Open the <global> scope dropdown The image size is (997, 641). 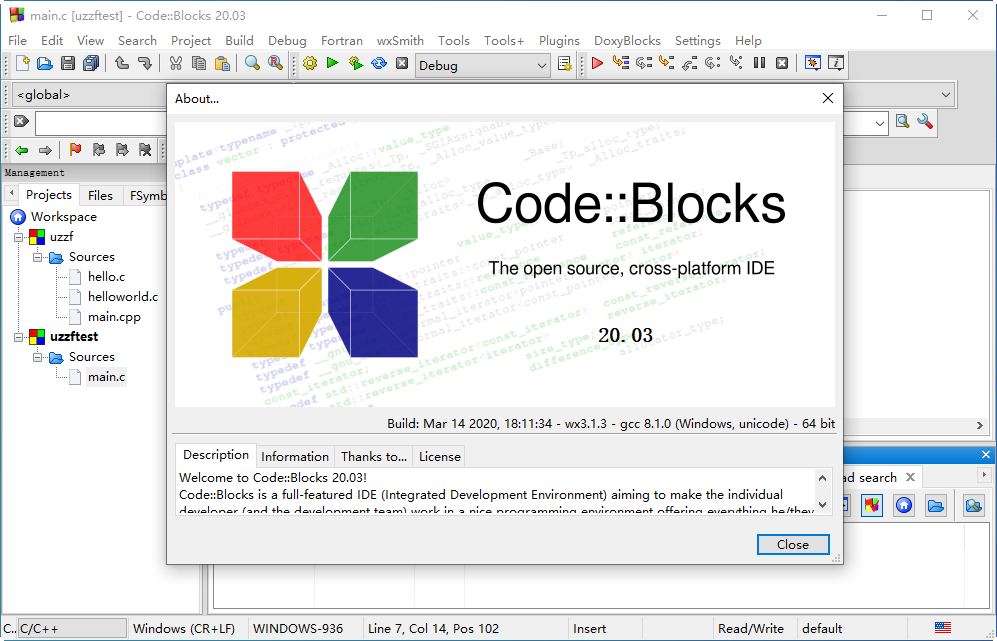click(89, 95)
